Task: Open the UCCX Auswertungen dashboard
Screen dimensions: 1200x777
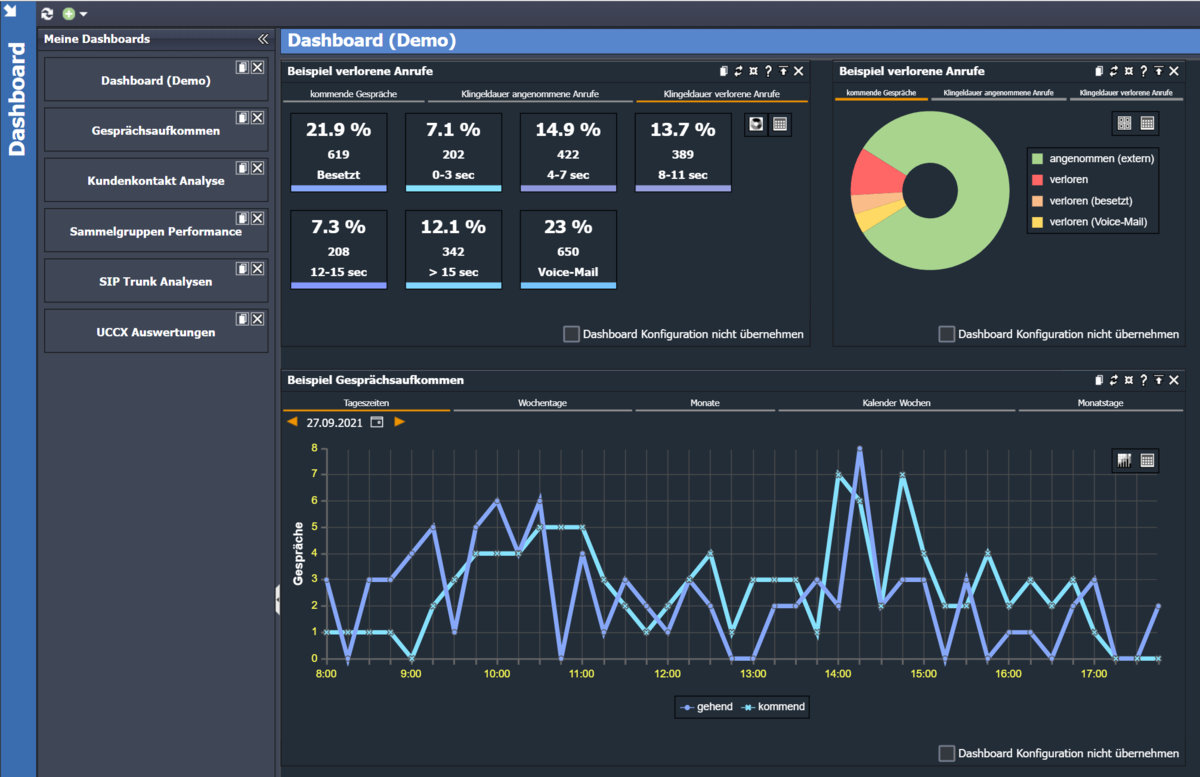Action: pyautogui.click(x=156, y=332)
